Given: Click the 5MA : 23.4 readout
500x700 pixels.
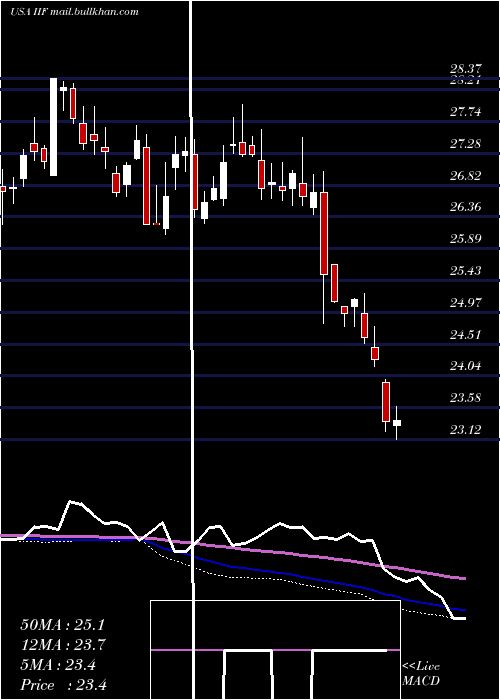Looking at the screenshot, I should click(58, 665).
